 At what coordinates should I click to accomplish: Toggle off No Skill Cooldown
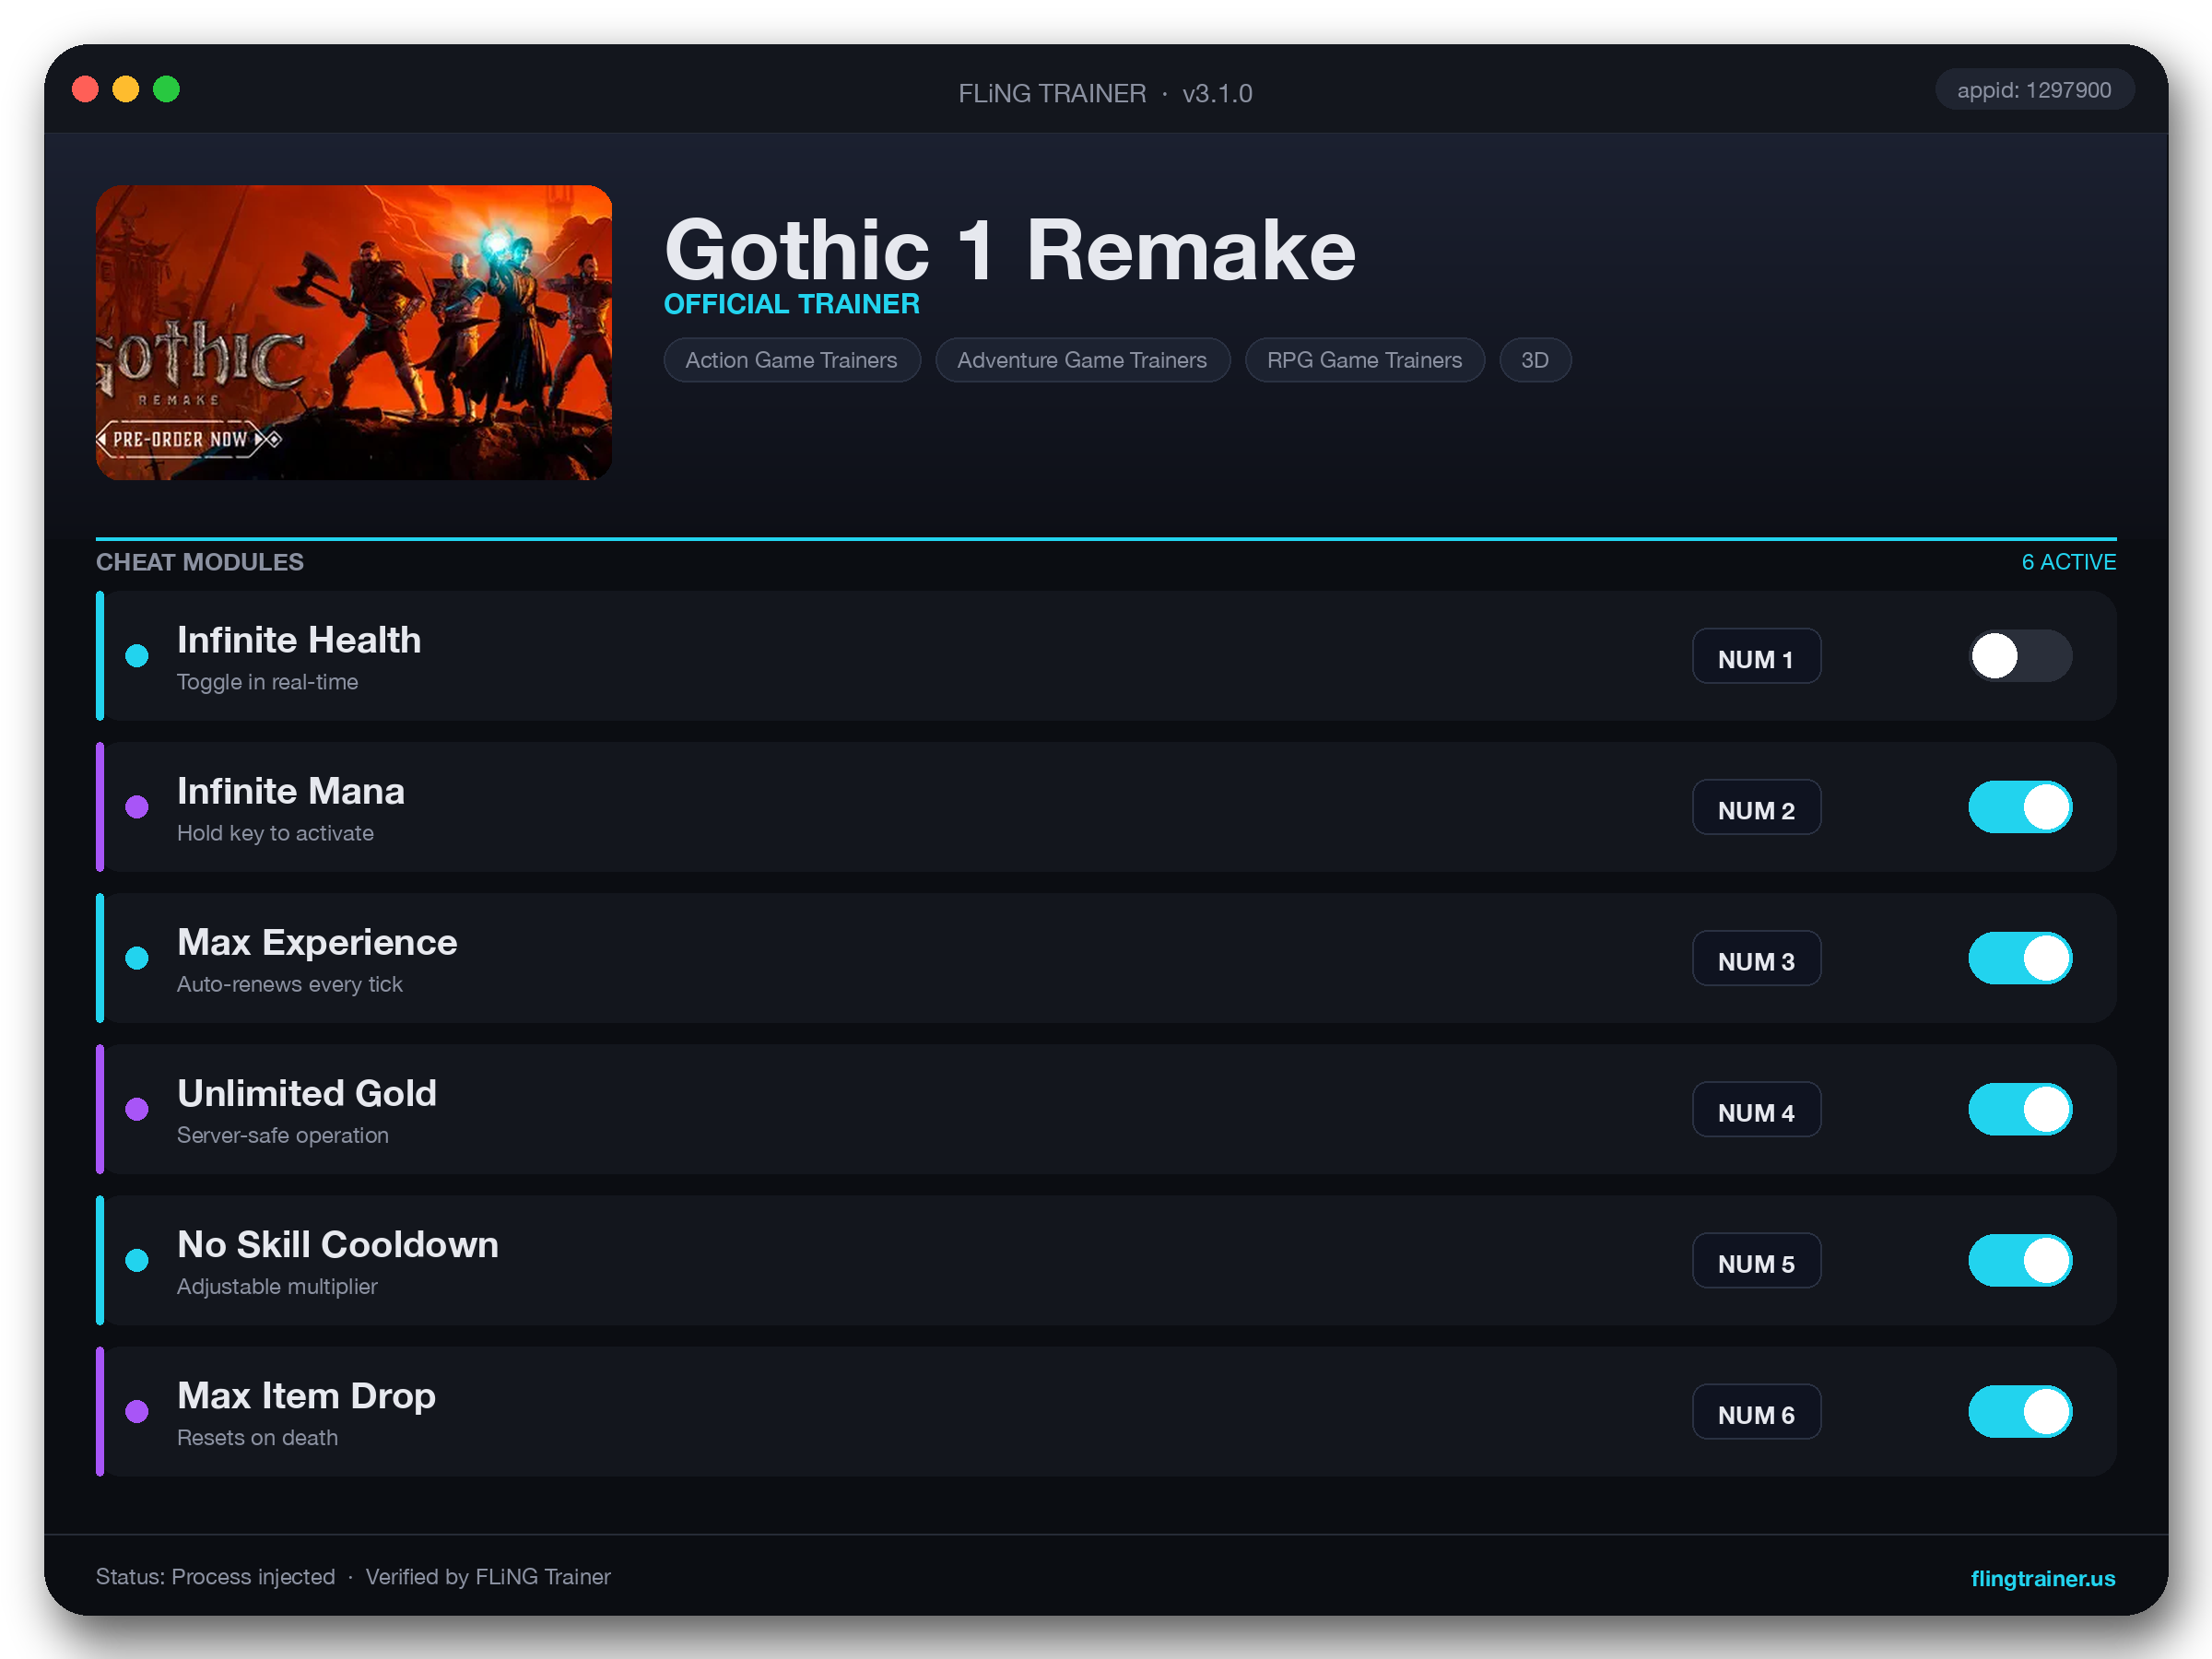(2020, 1260)
